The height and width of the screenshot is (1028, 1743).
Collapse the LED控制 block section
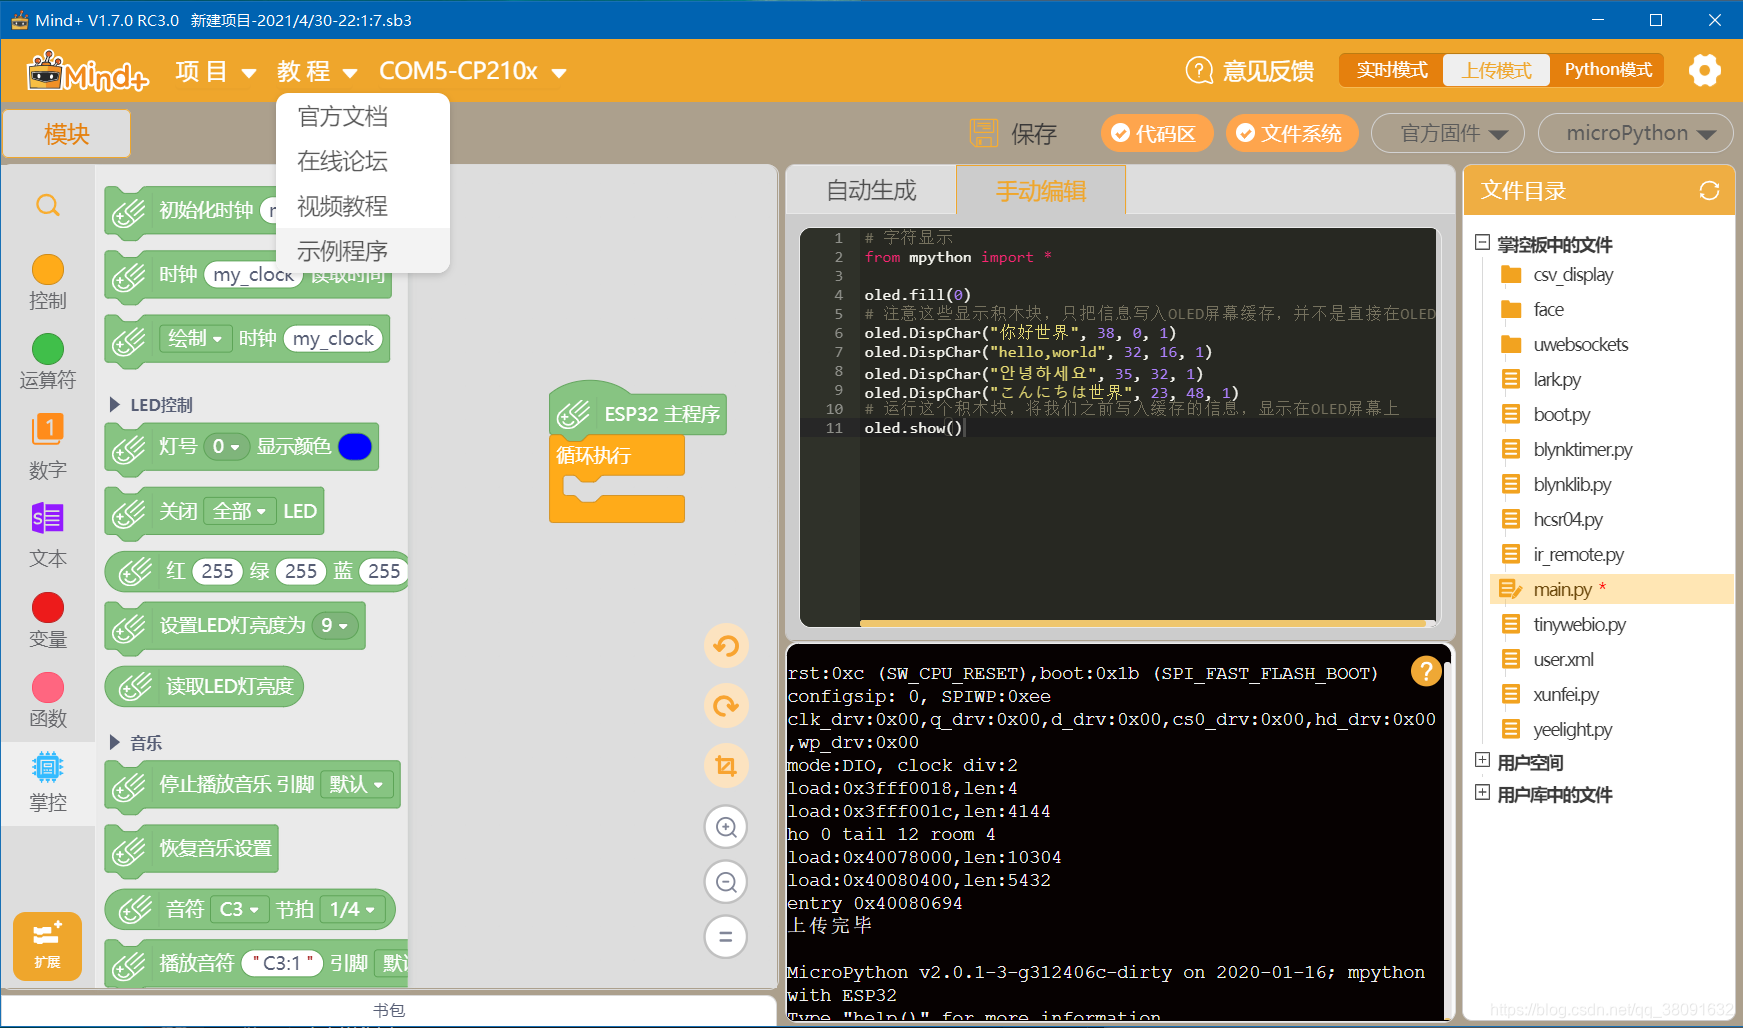(x=114, y=405)
